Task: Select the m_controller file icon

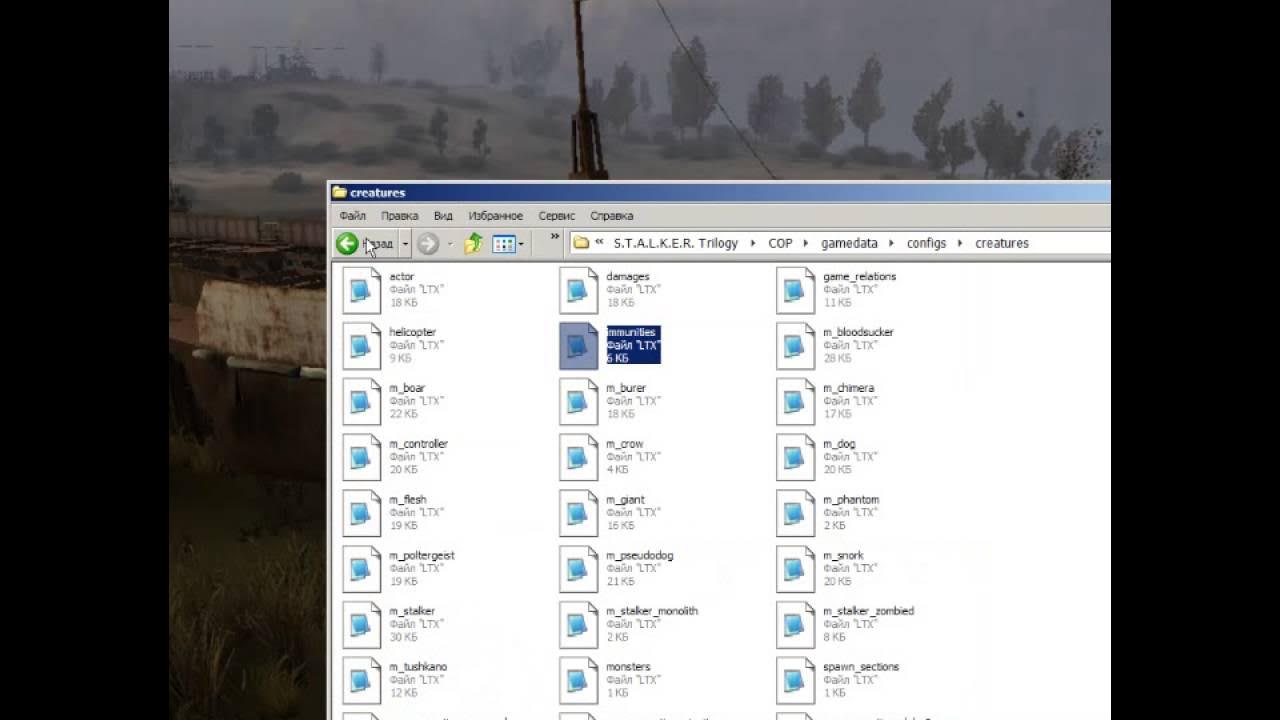Action: coord(361,458)
